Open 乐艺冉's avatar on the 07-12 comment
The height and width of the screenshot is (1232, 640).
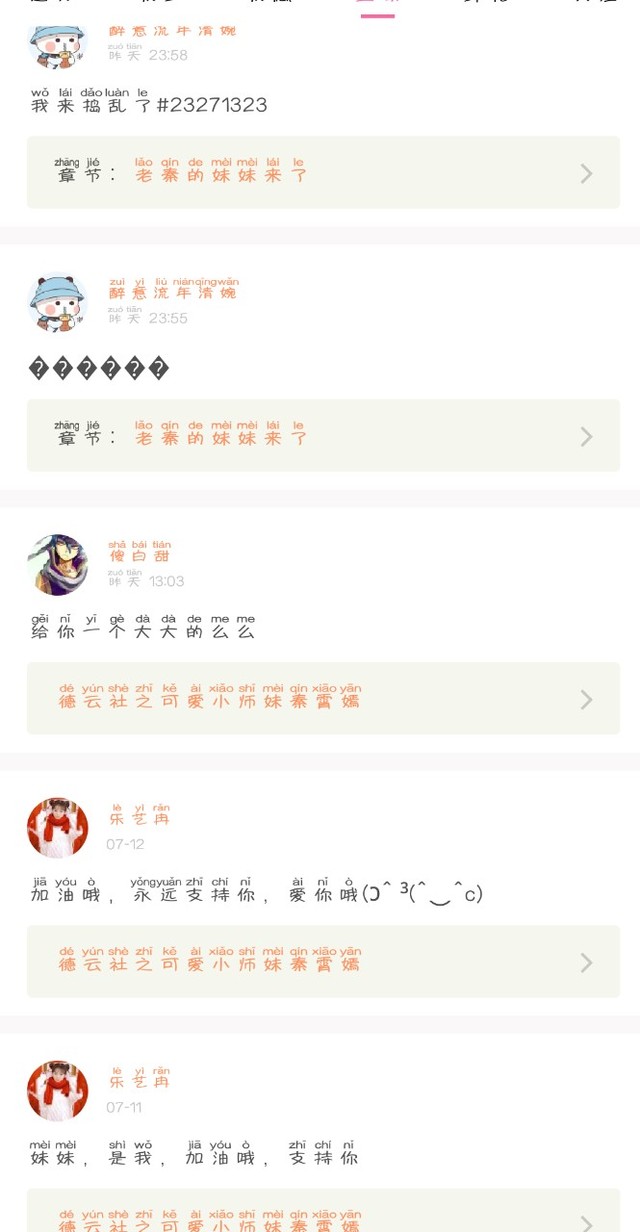coord(58,828)
